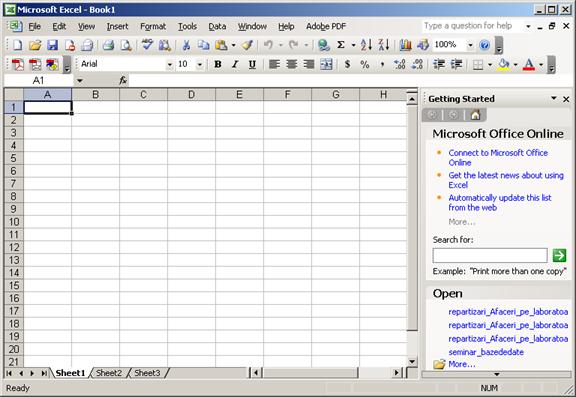The image size is (576, 397).
Task: Open Microsoft Excel Help question mark icon
Action: [485, 45]
